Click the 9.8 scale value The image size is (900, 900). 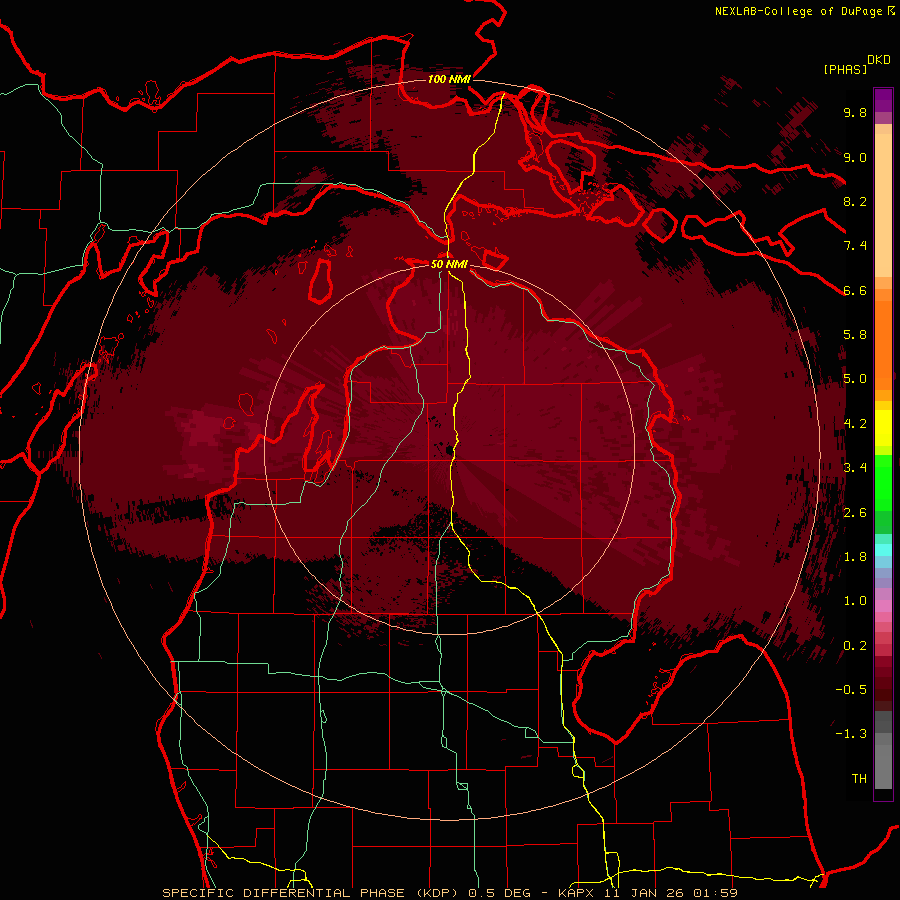[x=855, y=112]
